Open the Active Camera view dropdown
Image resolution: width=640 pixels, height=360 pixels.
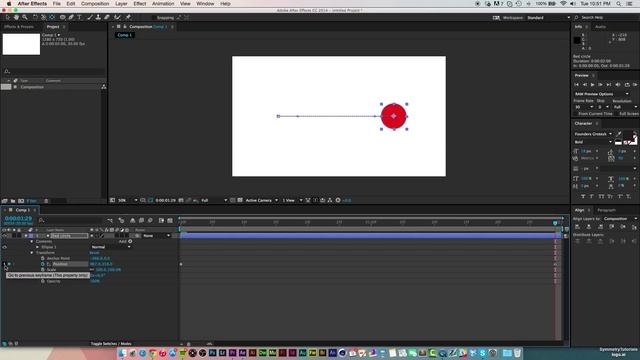[261, 200]
